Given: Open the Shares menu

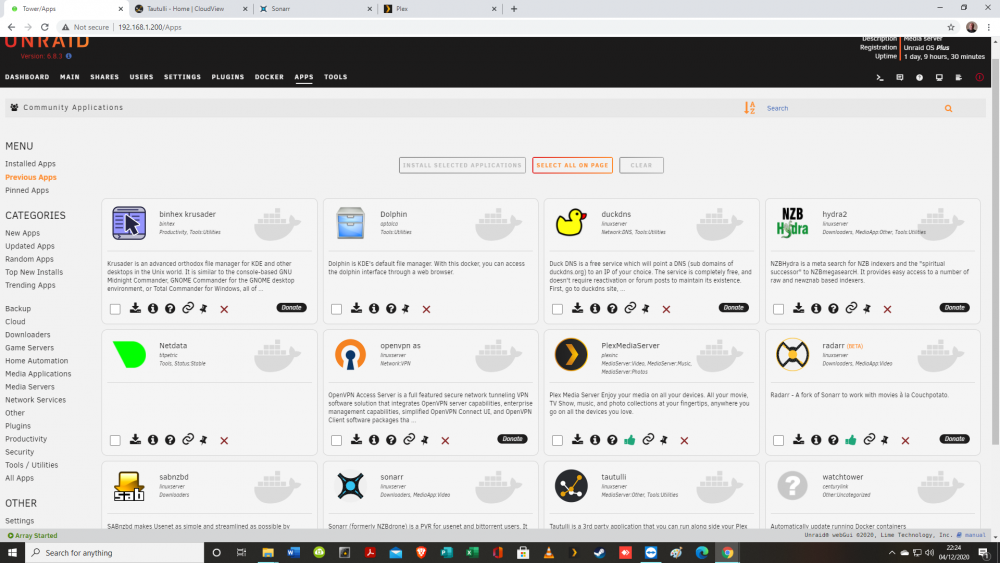Looking at the screenshot, I should (105, 77).
